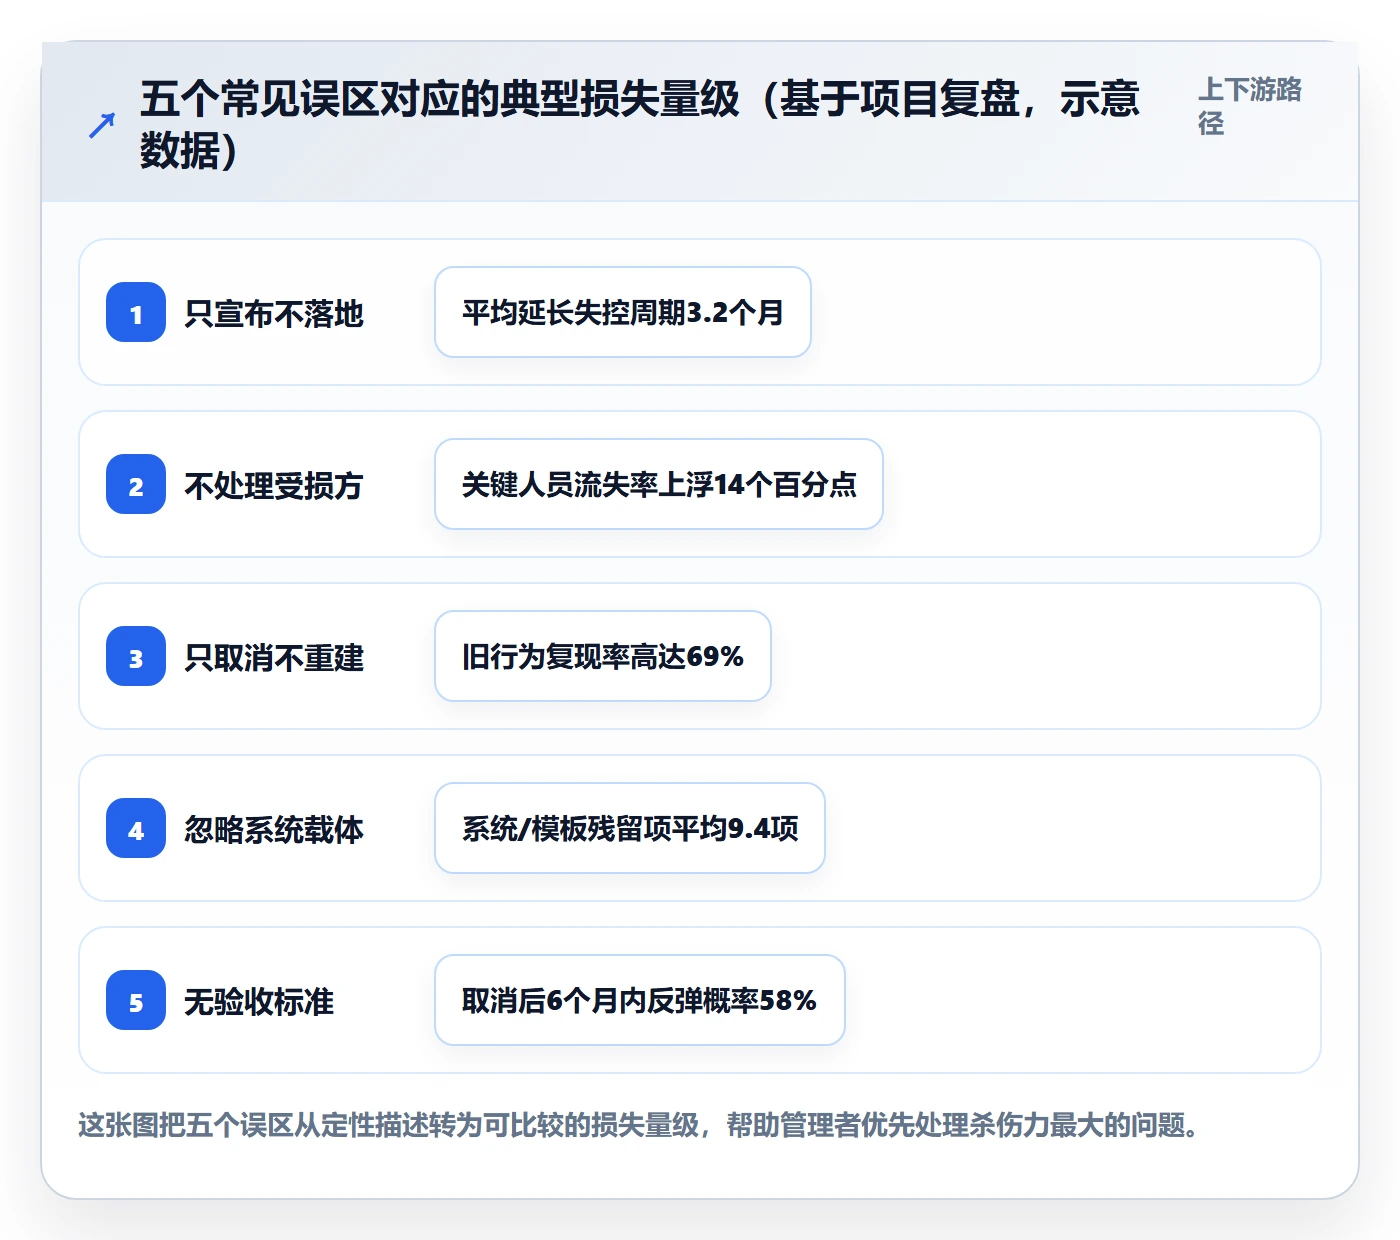Click the 系统/模板残留项平均9.4项 pill
This screenshot has height=1240, width=1400.
tap(630, 828)
